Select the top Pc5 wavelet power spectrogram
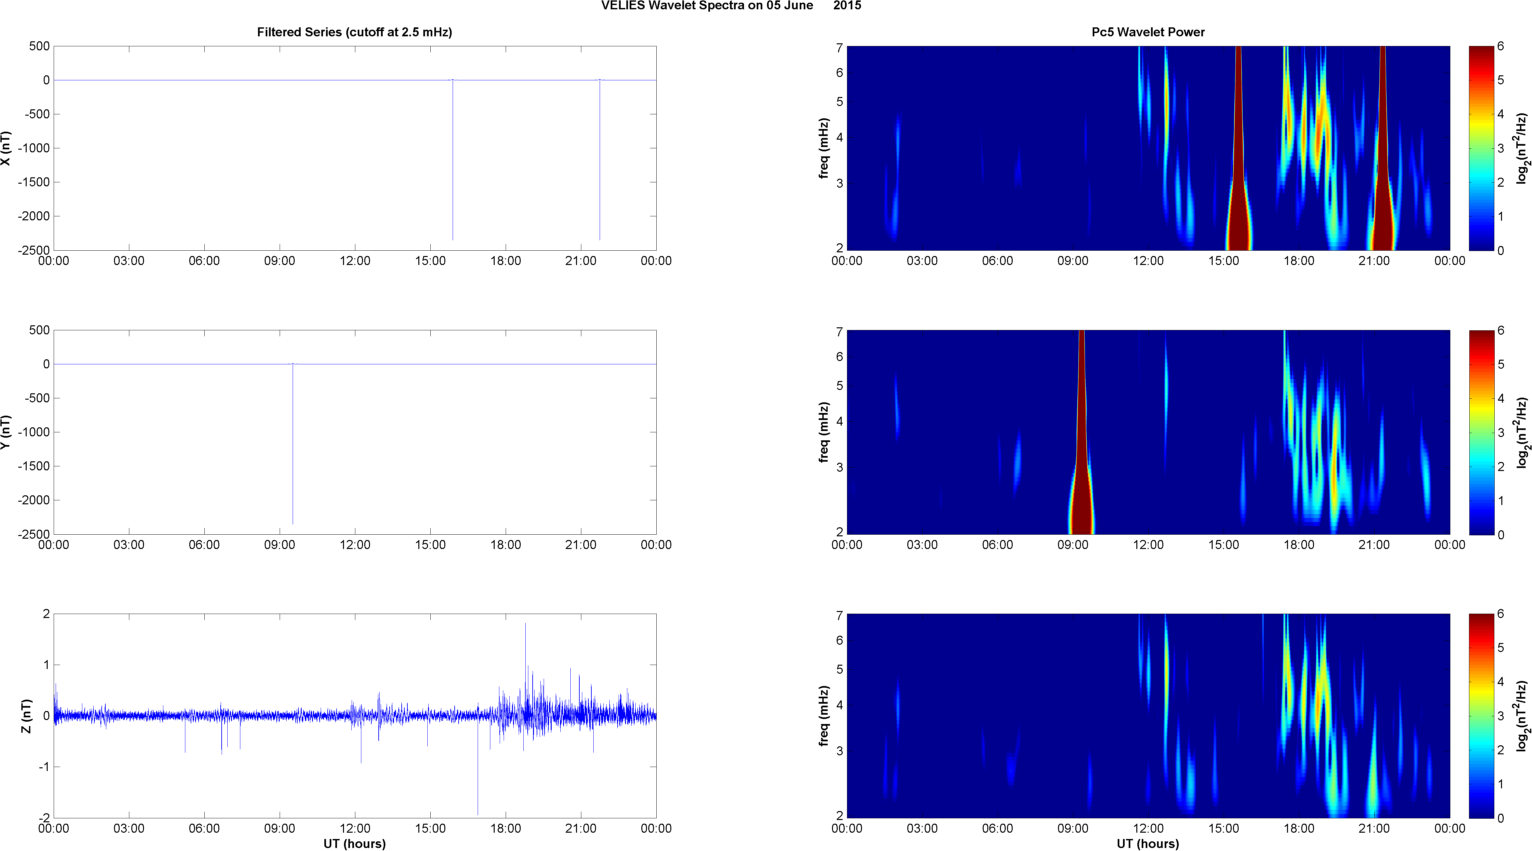The width and height of the screenshot is (1532, 851). tap(1148, 148)
